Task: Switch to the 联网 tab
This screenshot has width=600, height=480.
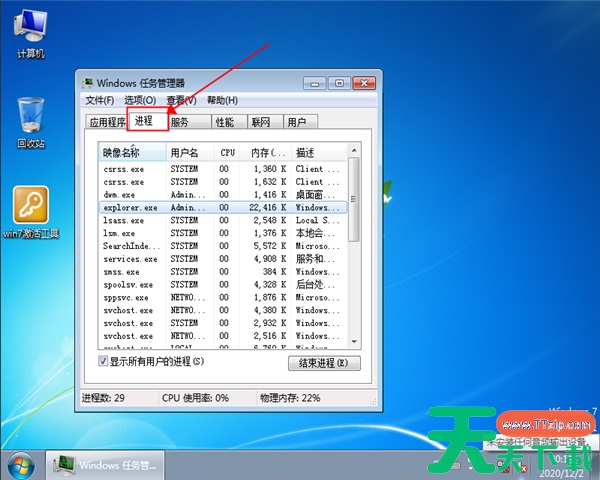Action: [x=261, y=122]
